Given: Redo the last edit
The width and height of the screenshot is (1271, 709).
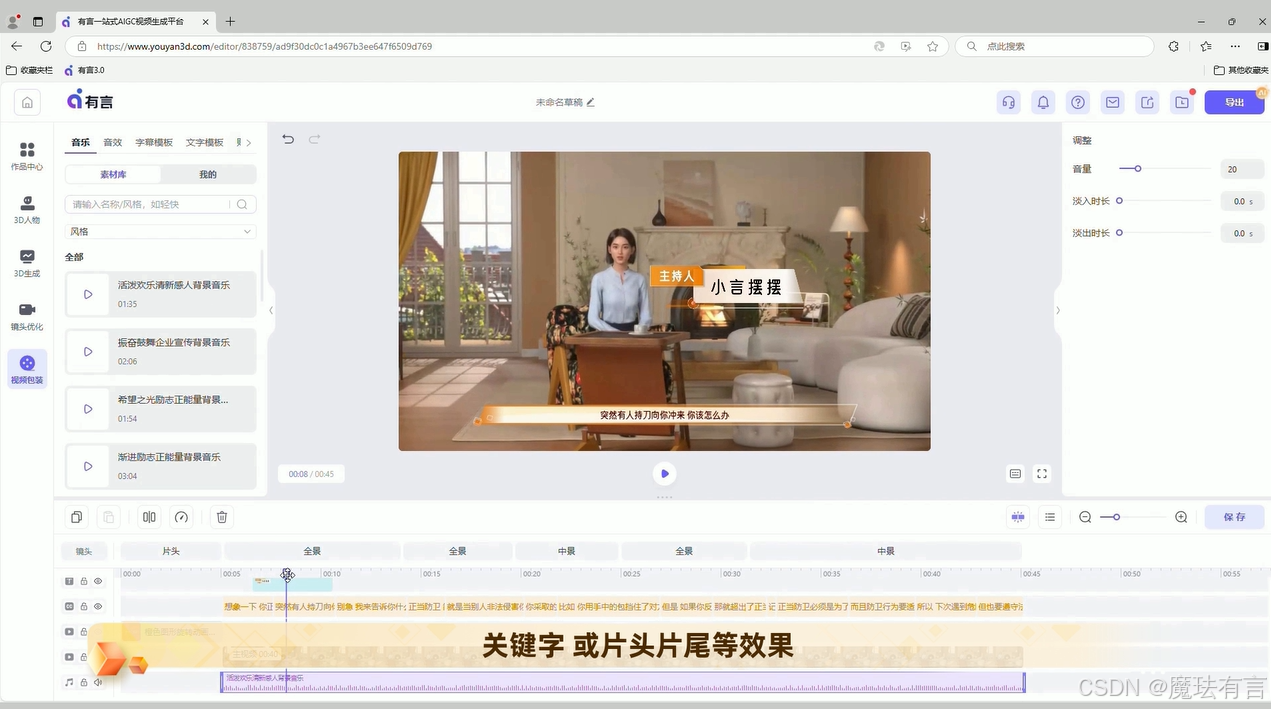Looking at the screenshot, I should 314,139.
